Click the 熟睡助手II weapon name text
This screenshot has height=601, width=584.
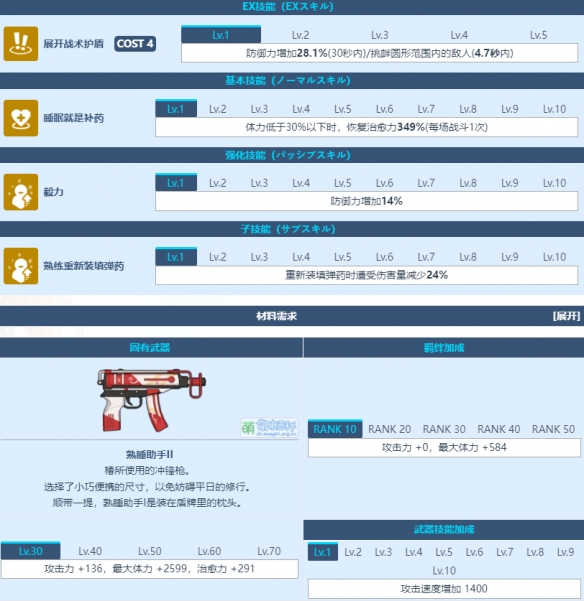149,455
